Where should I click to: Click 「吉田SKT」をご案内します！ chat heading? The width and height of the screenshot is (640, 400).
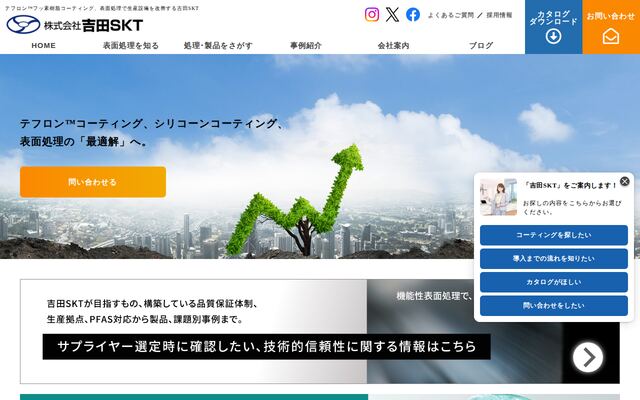click(x=570, y=185)
